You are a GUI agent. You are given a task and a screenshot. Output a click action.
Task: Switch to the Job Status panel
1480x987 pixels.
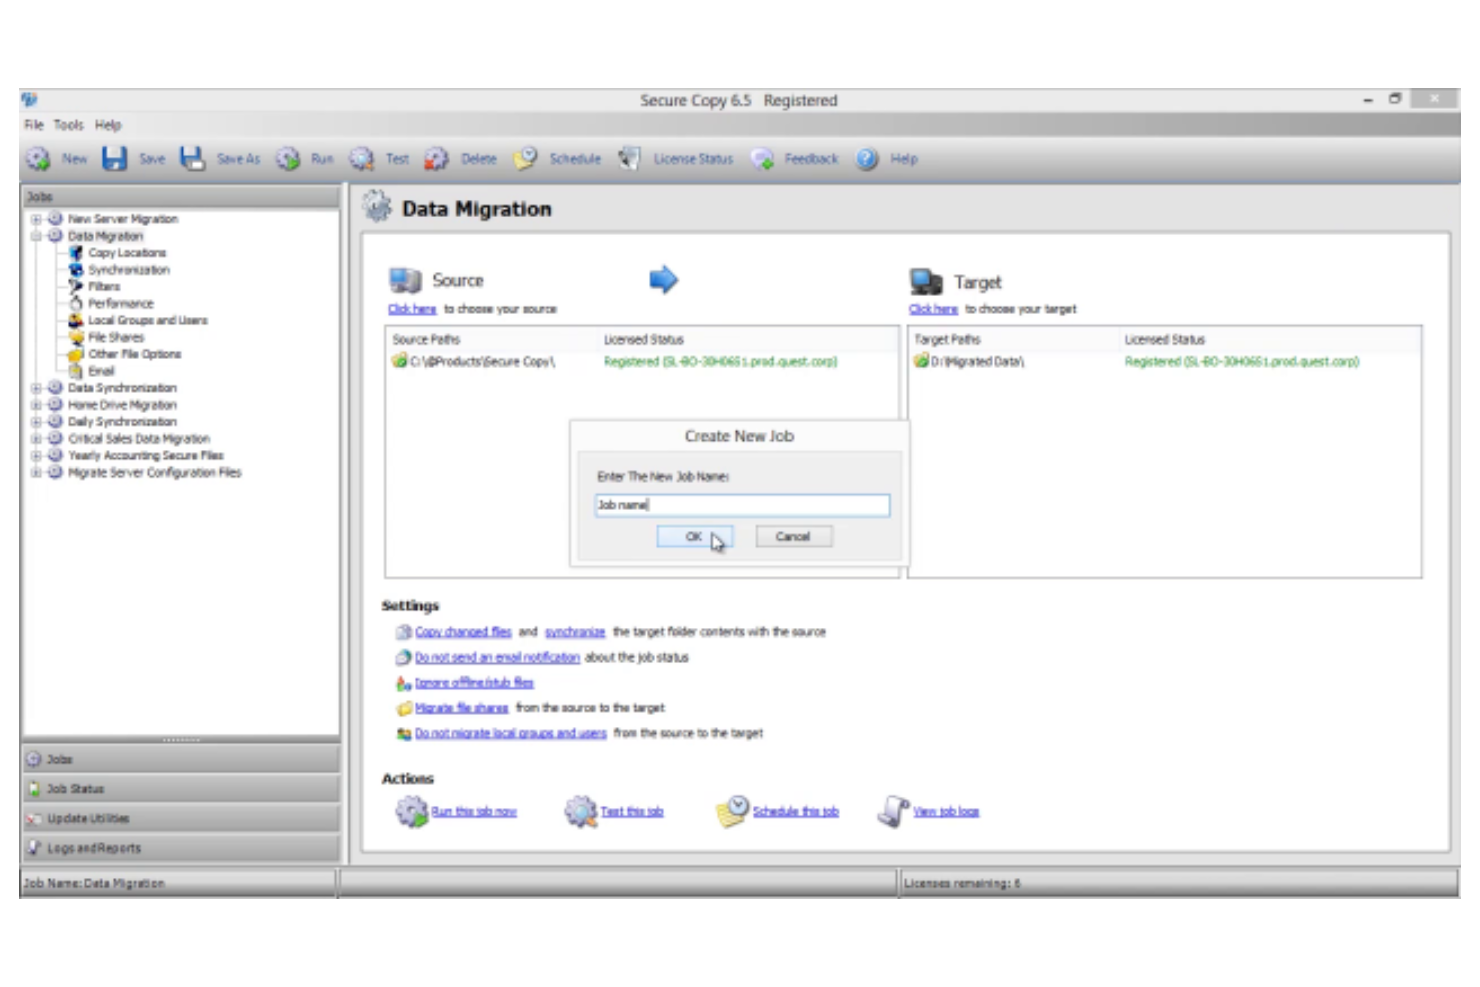(181, 789)
